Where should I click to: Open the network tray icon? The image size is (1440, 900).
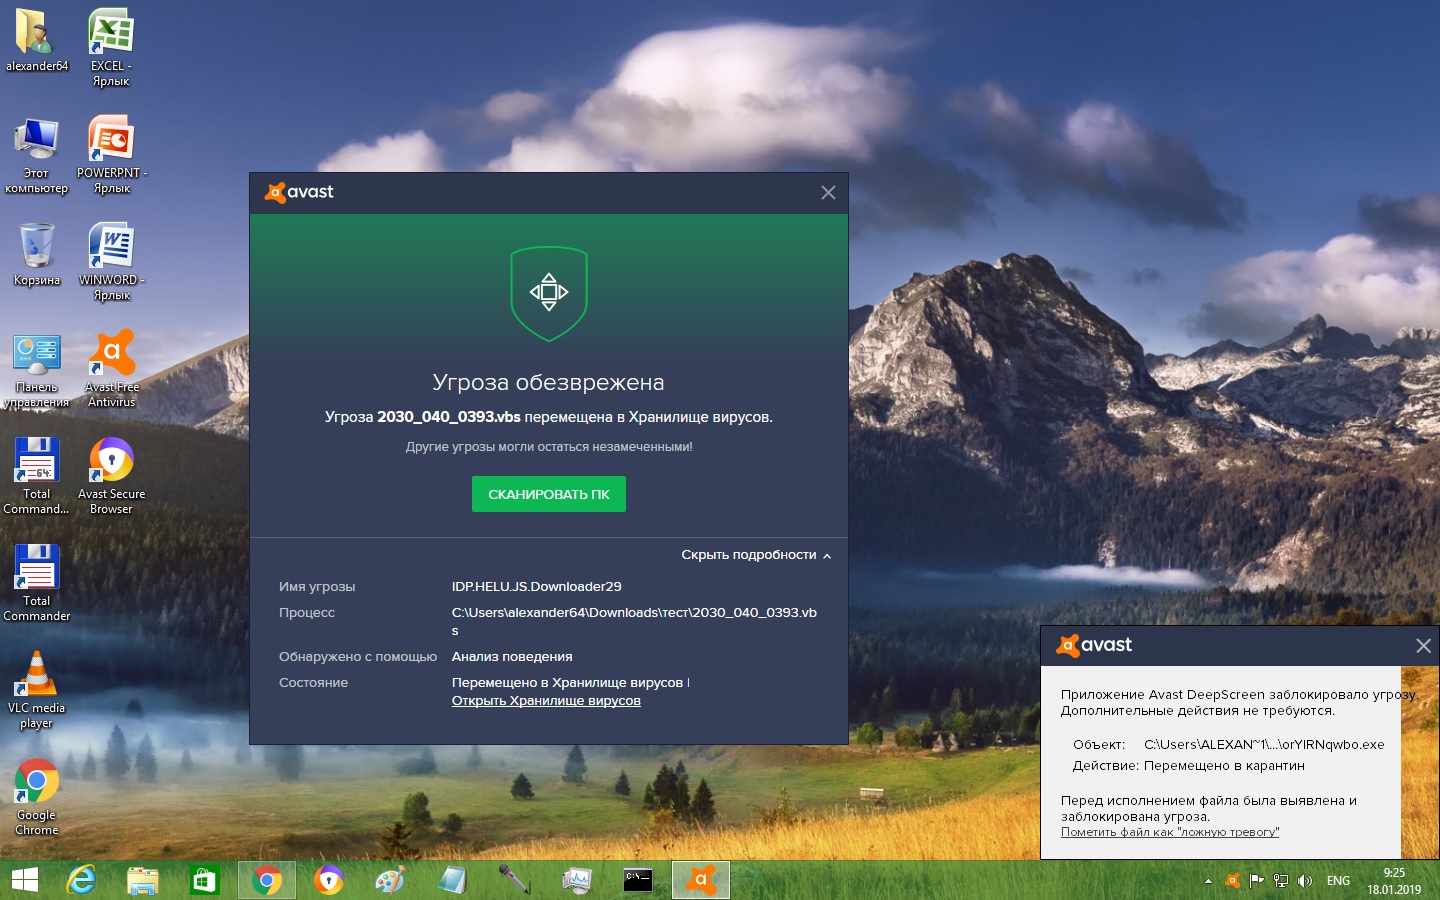coord(1281,881)
